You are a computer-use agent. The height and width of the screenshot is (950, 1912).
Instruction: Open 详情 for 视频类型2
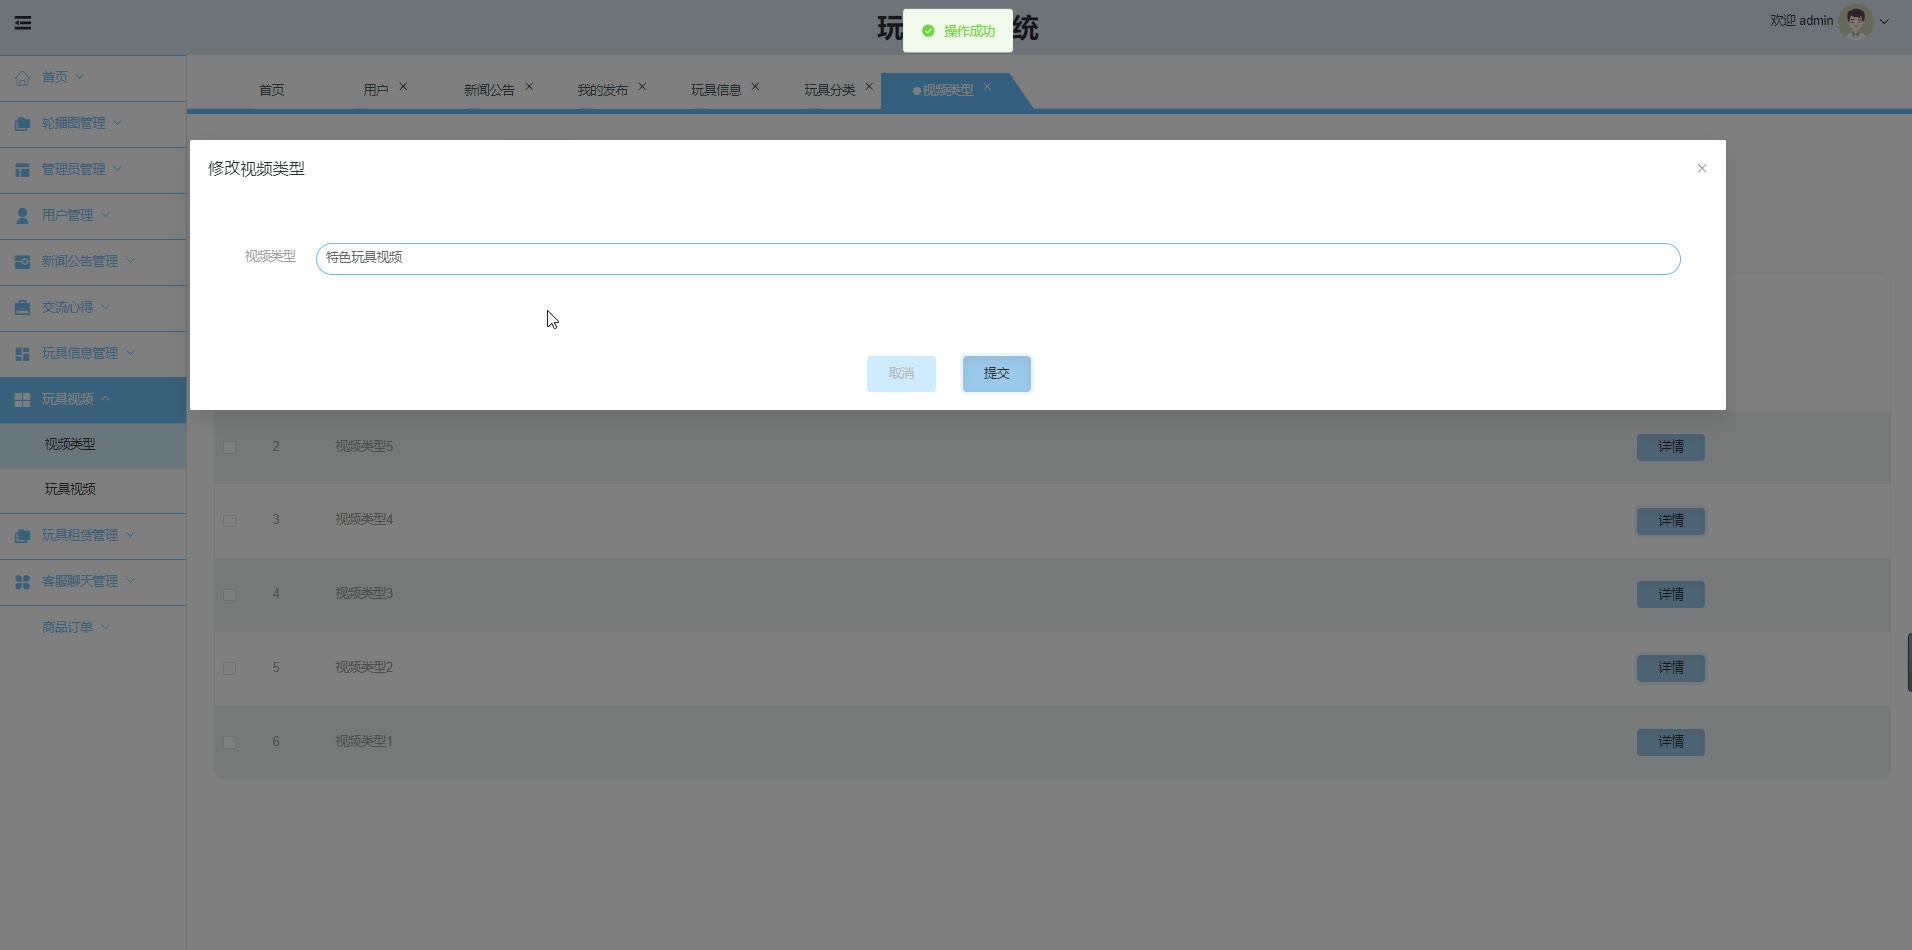pyautogui.click(x=1671, y=668)
